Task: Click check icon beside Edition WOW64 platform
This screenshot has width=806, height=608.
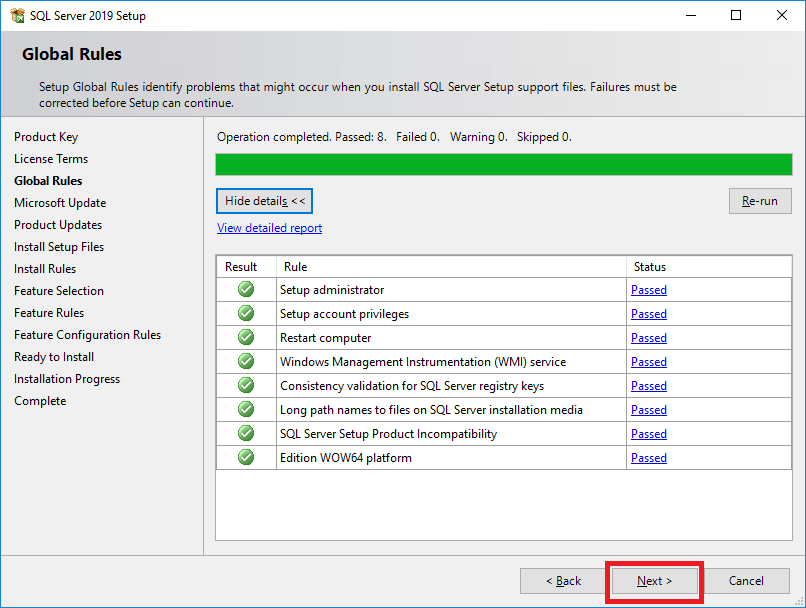Action: click(246, 457)
